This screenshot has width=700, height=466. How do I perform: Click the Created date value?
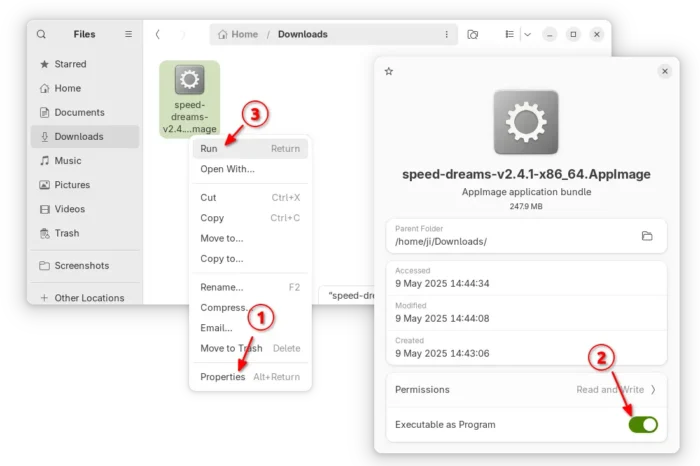442,353
